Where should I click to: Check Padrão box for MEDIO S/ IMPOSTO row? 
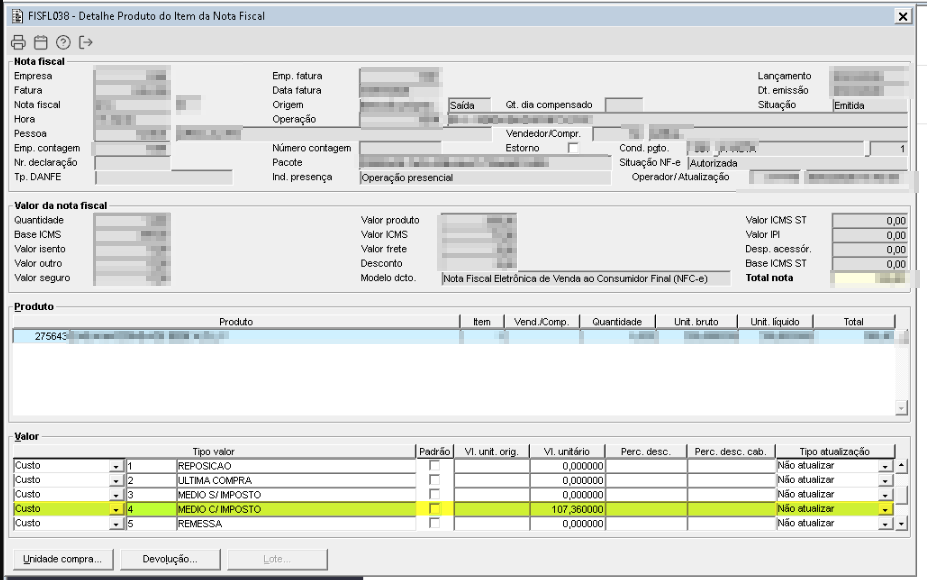(435, 494)
